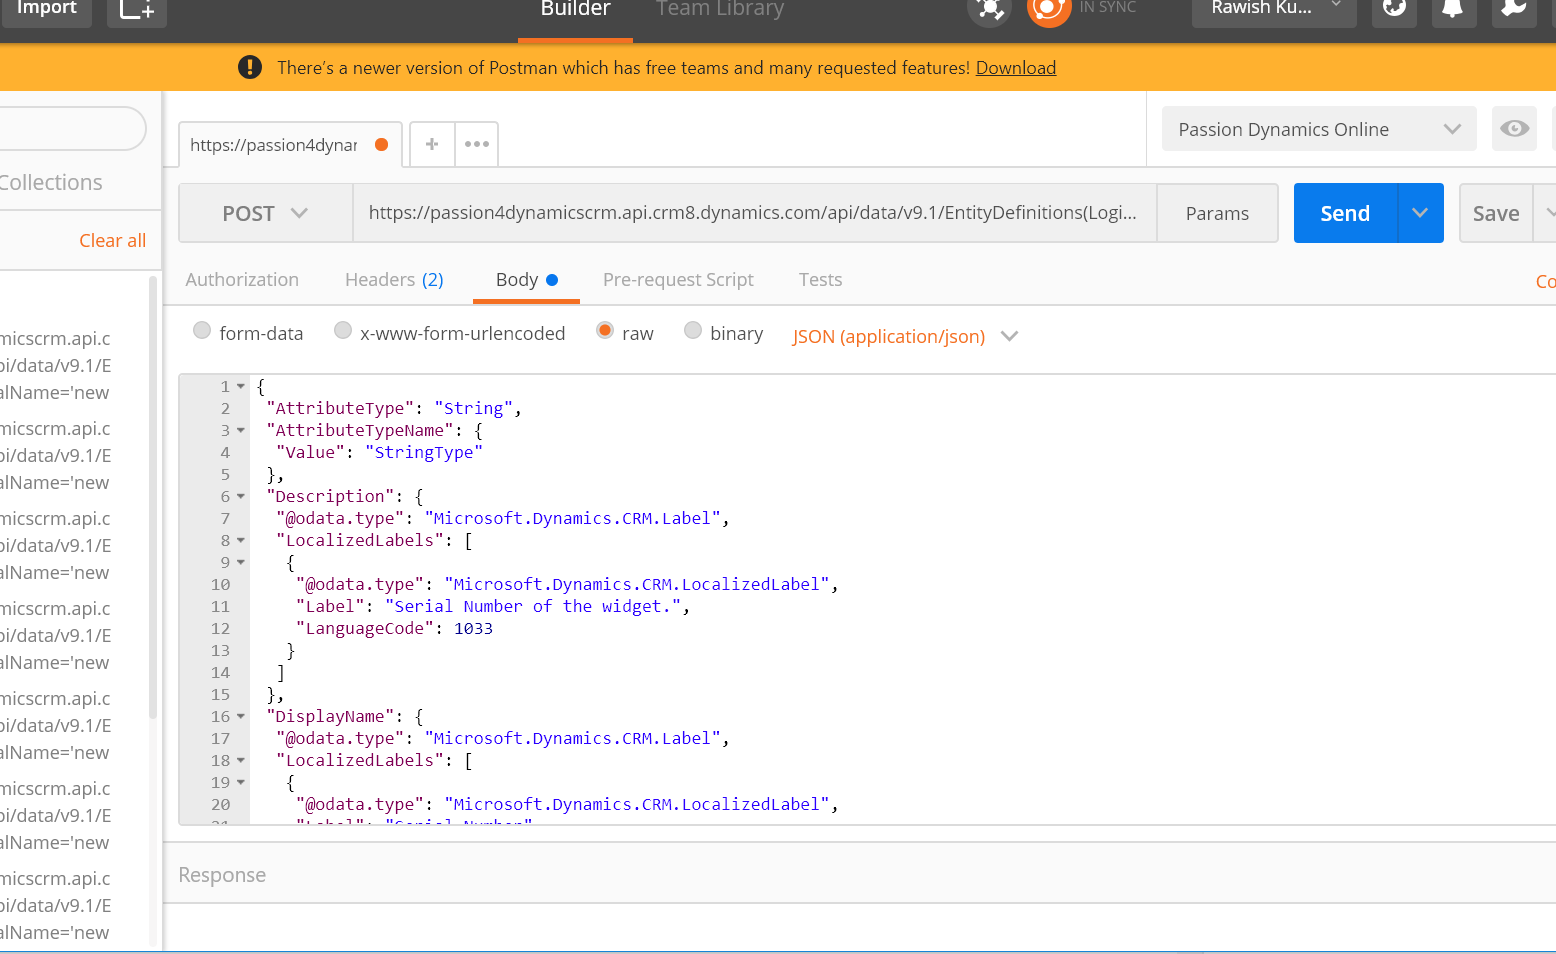Click the new window icon beside Import

point(136,10)
